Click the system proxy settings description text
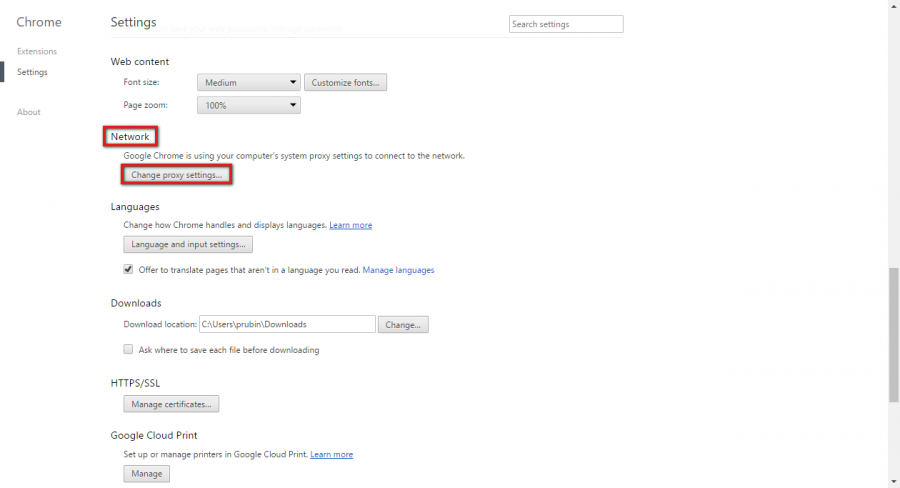900x488 pixels. 294,156
